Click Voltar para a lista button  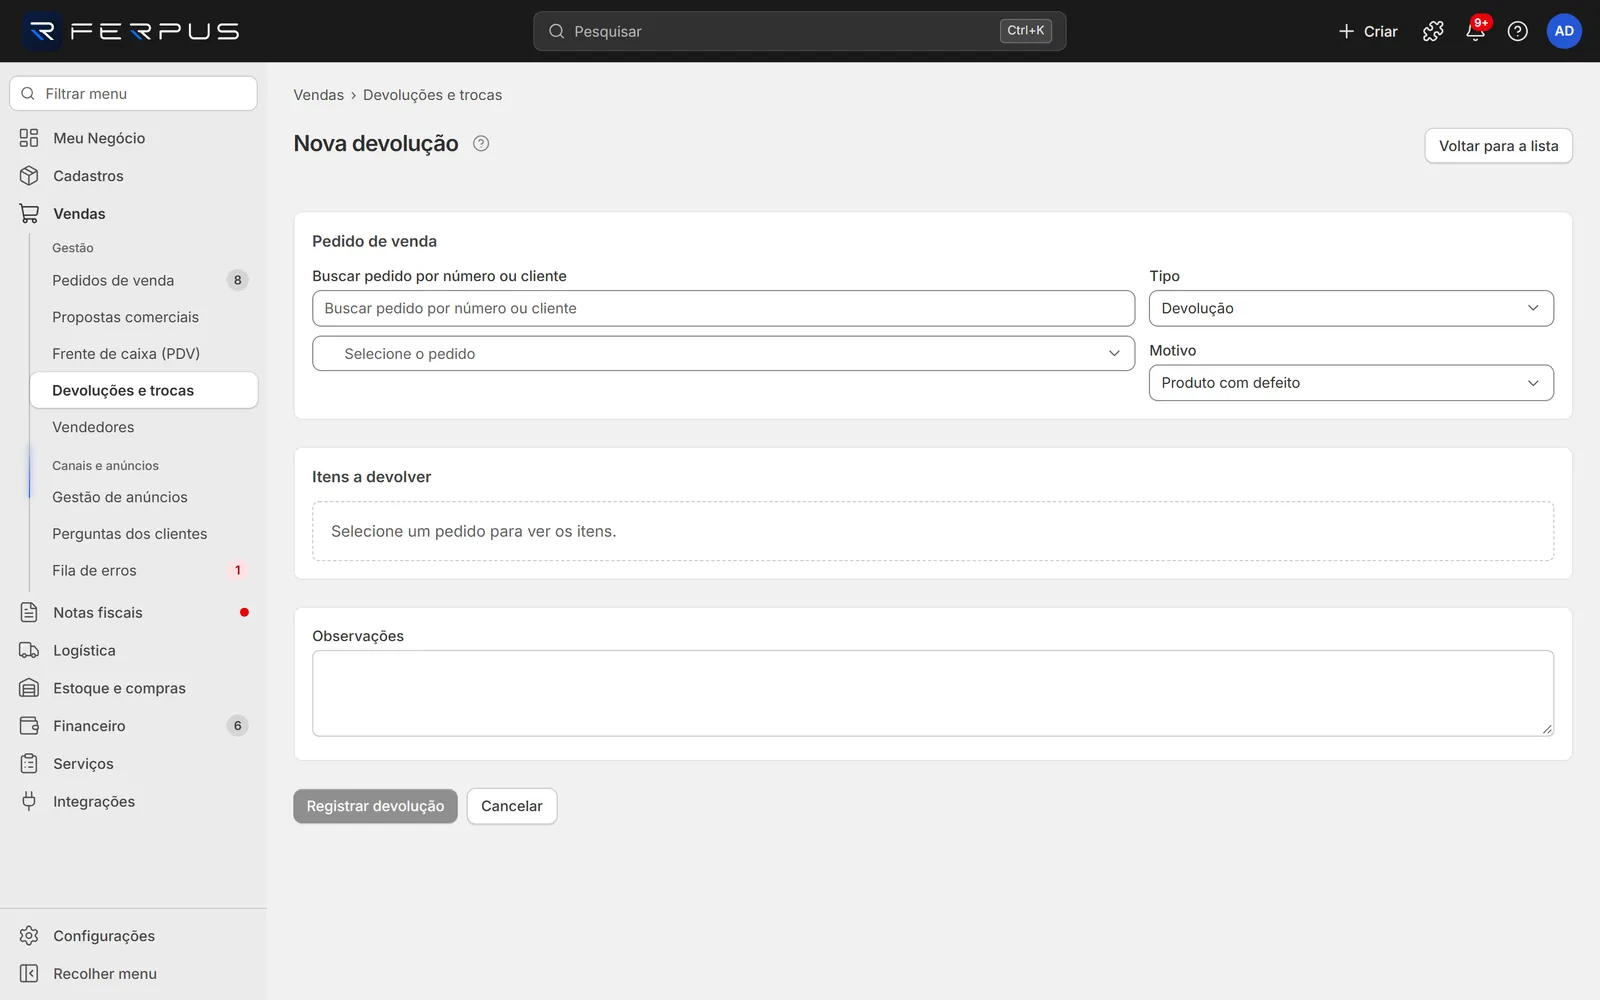point(1498,146)
